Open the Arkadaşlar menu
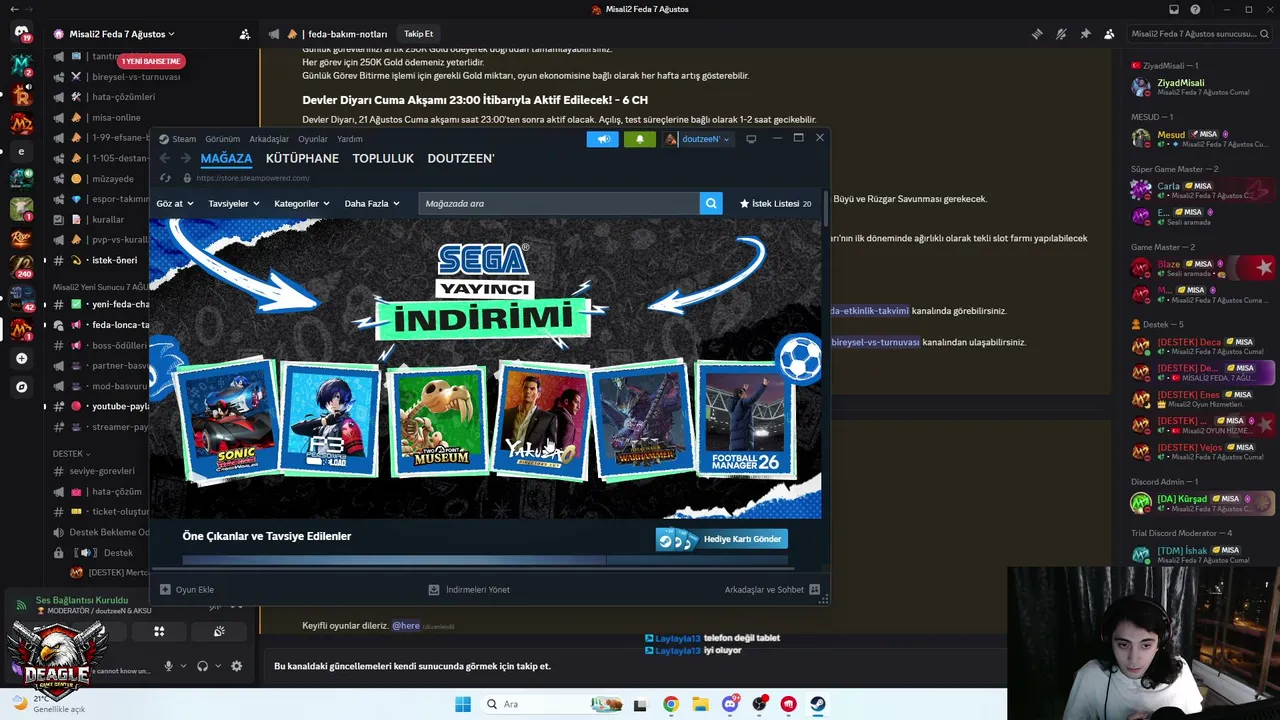1280x720 pixels. [x=269, y=139]
